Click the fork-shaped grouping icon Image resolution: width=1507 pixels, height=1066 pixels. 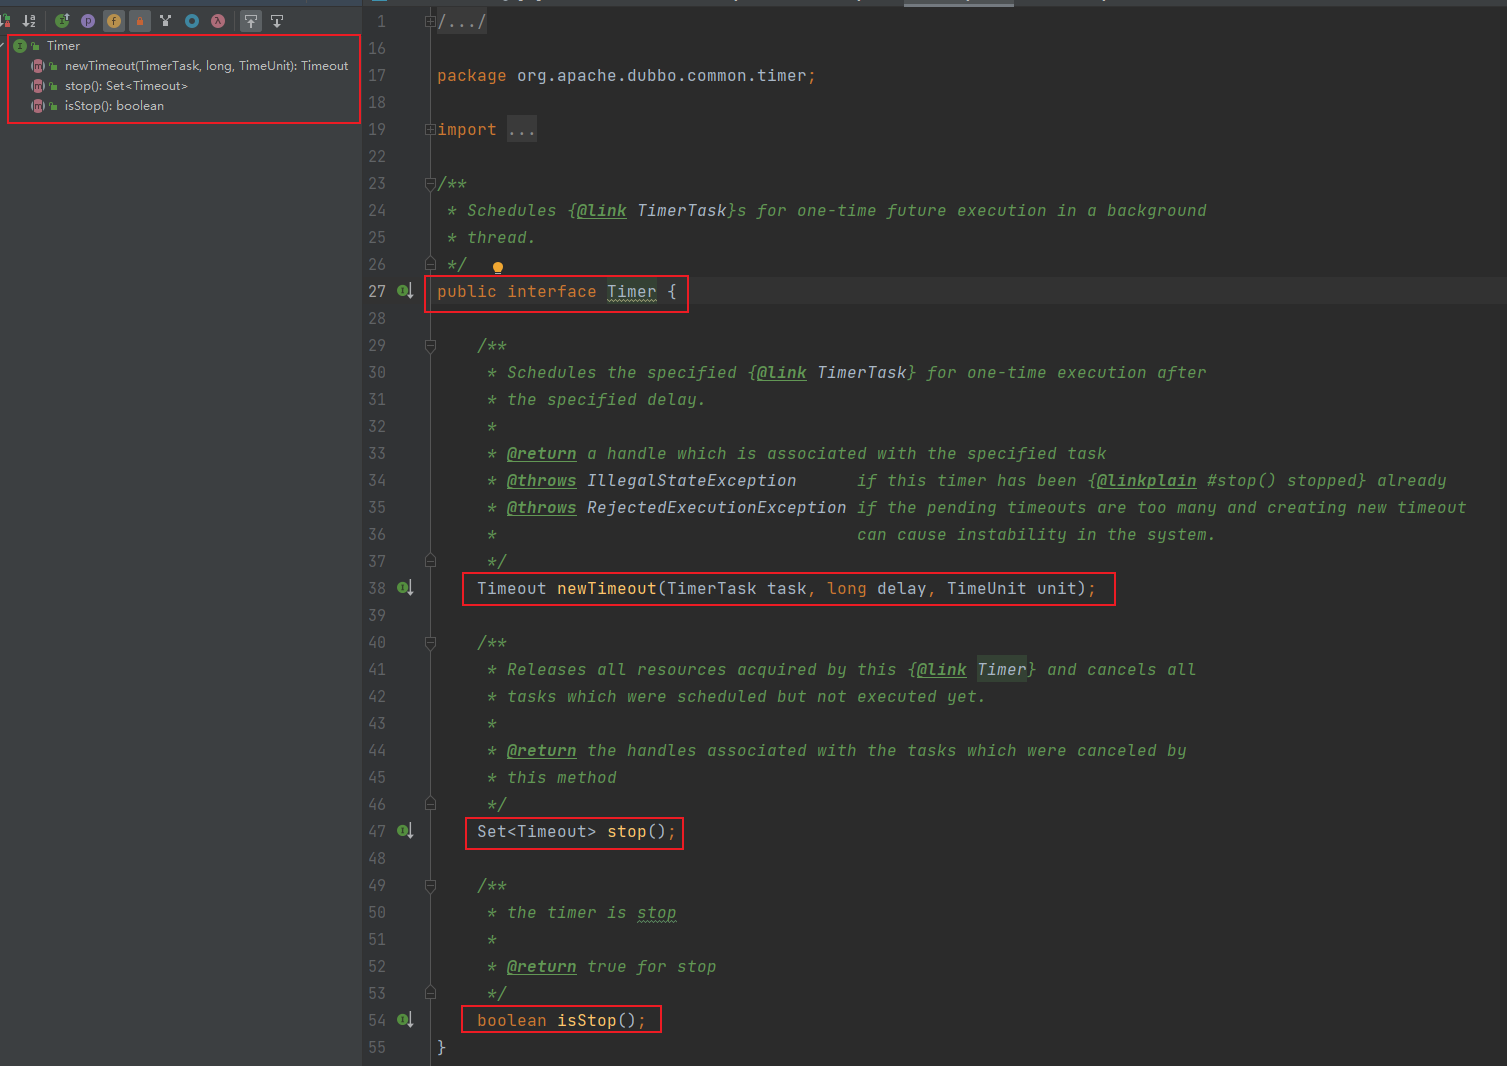pyautogui.click(x=166, y=20)
